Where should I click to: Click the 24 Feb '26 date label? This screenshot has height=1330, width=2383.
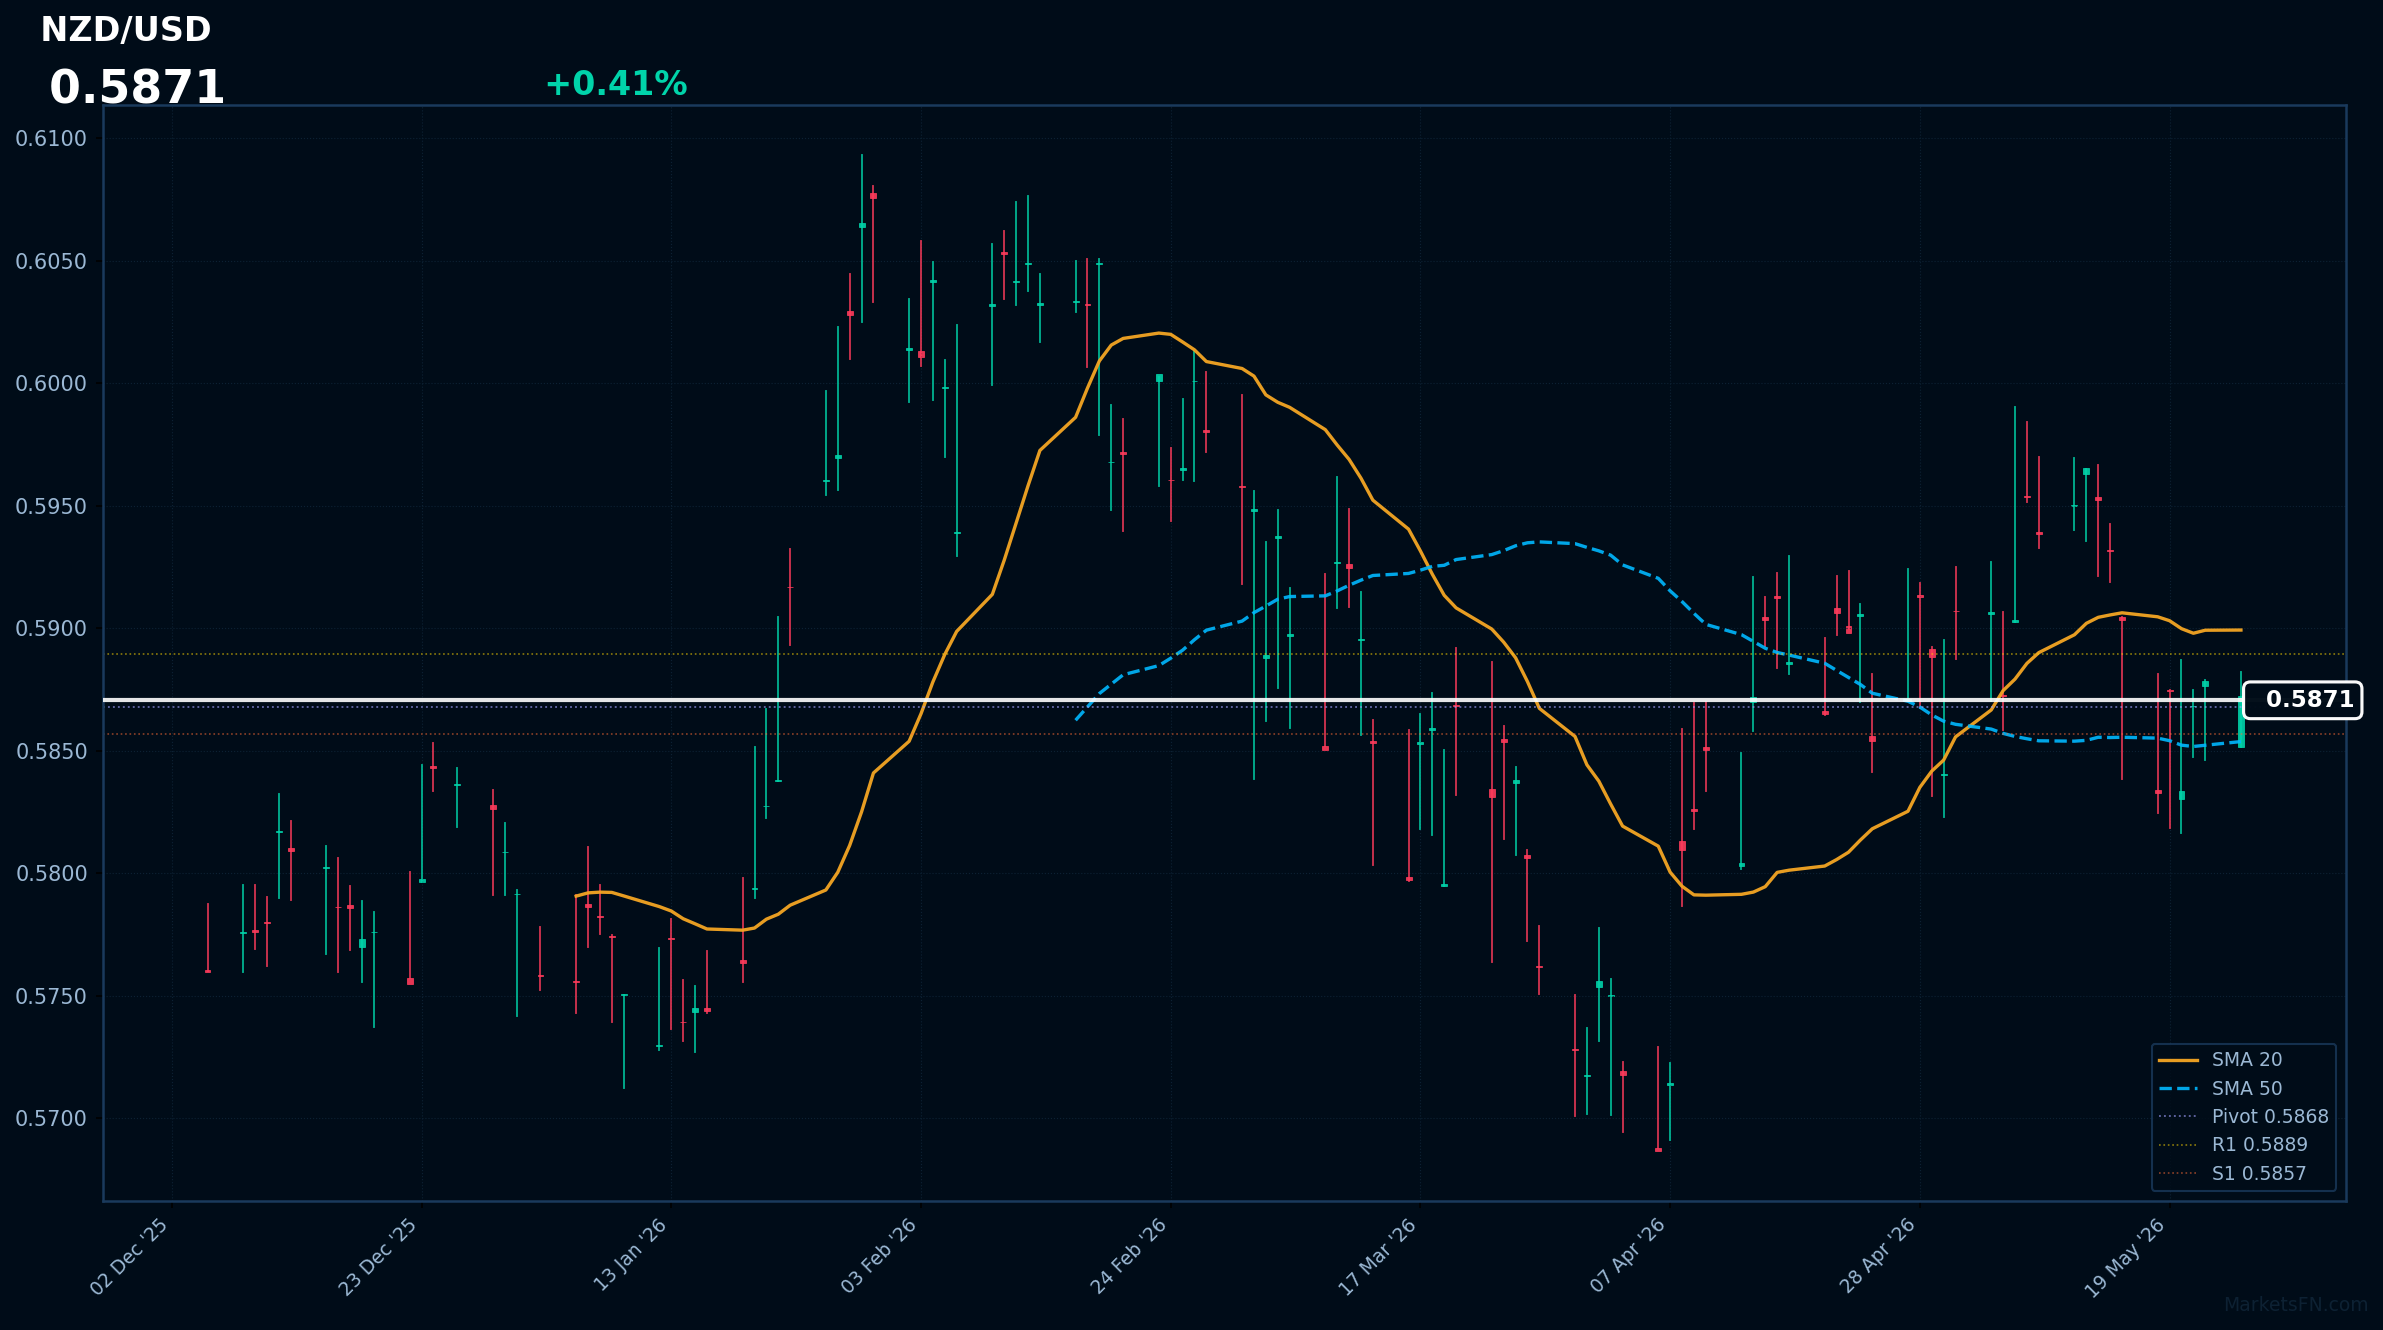click(x=1129, y=1256)
